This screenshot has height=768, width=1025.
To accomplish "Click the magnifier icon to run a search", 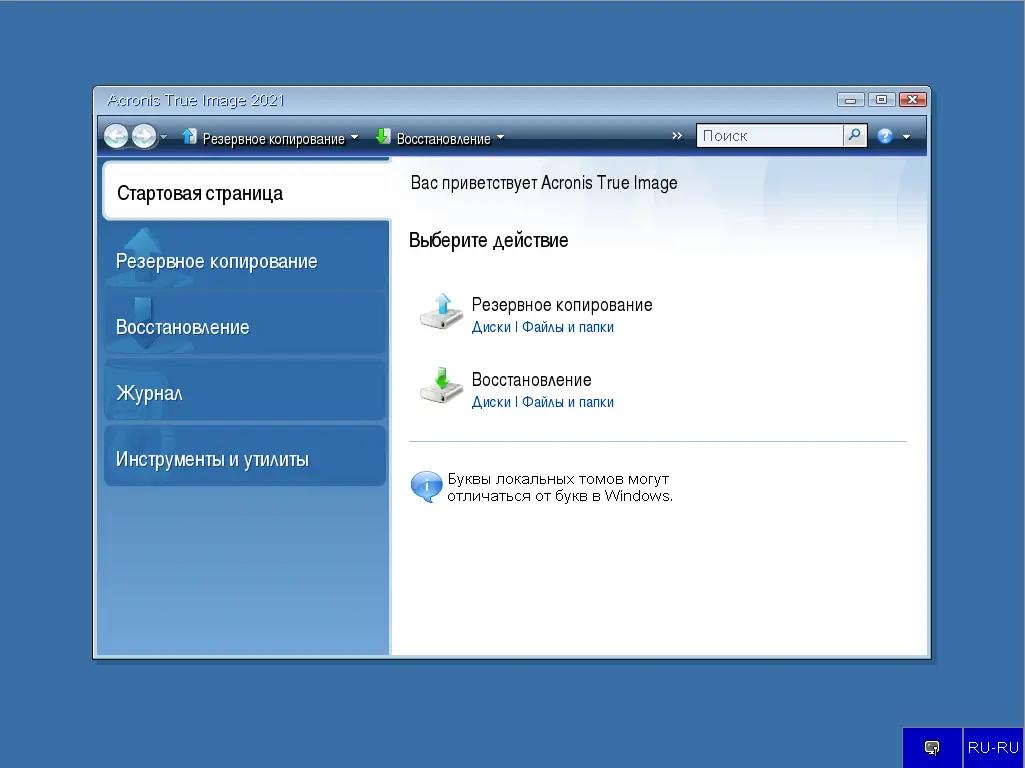I will pos(852,135).
